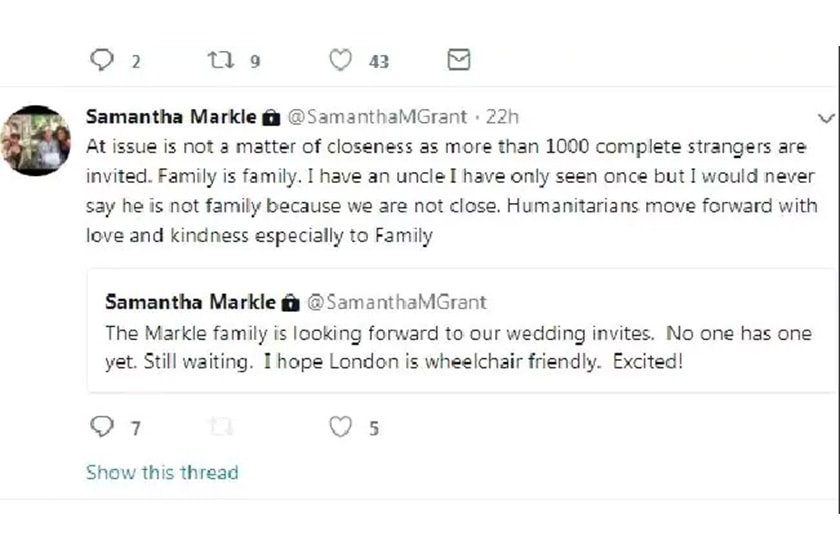Click @SamanthaMGrant handle inside quoted tweet
The image size is (840, 560).
pos(395,301)
